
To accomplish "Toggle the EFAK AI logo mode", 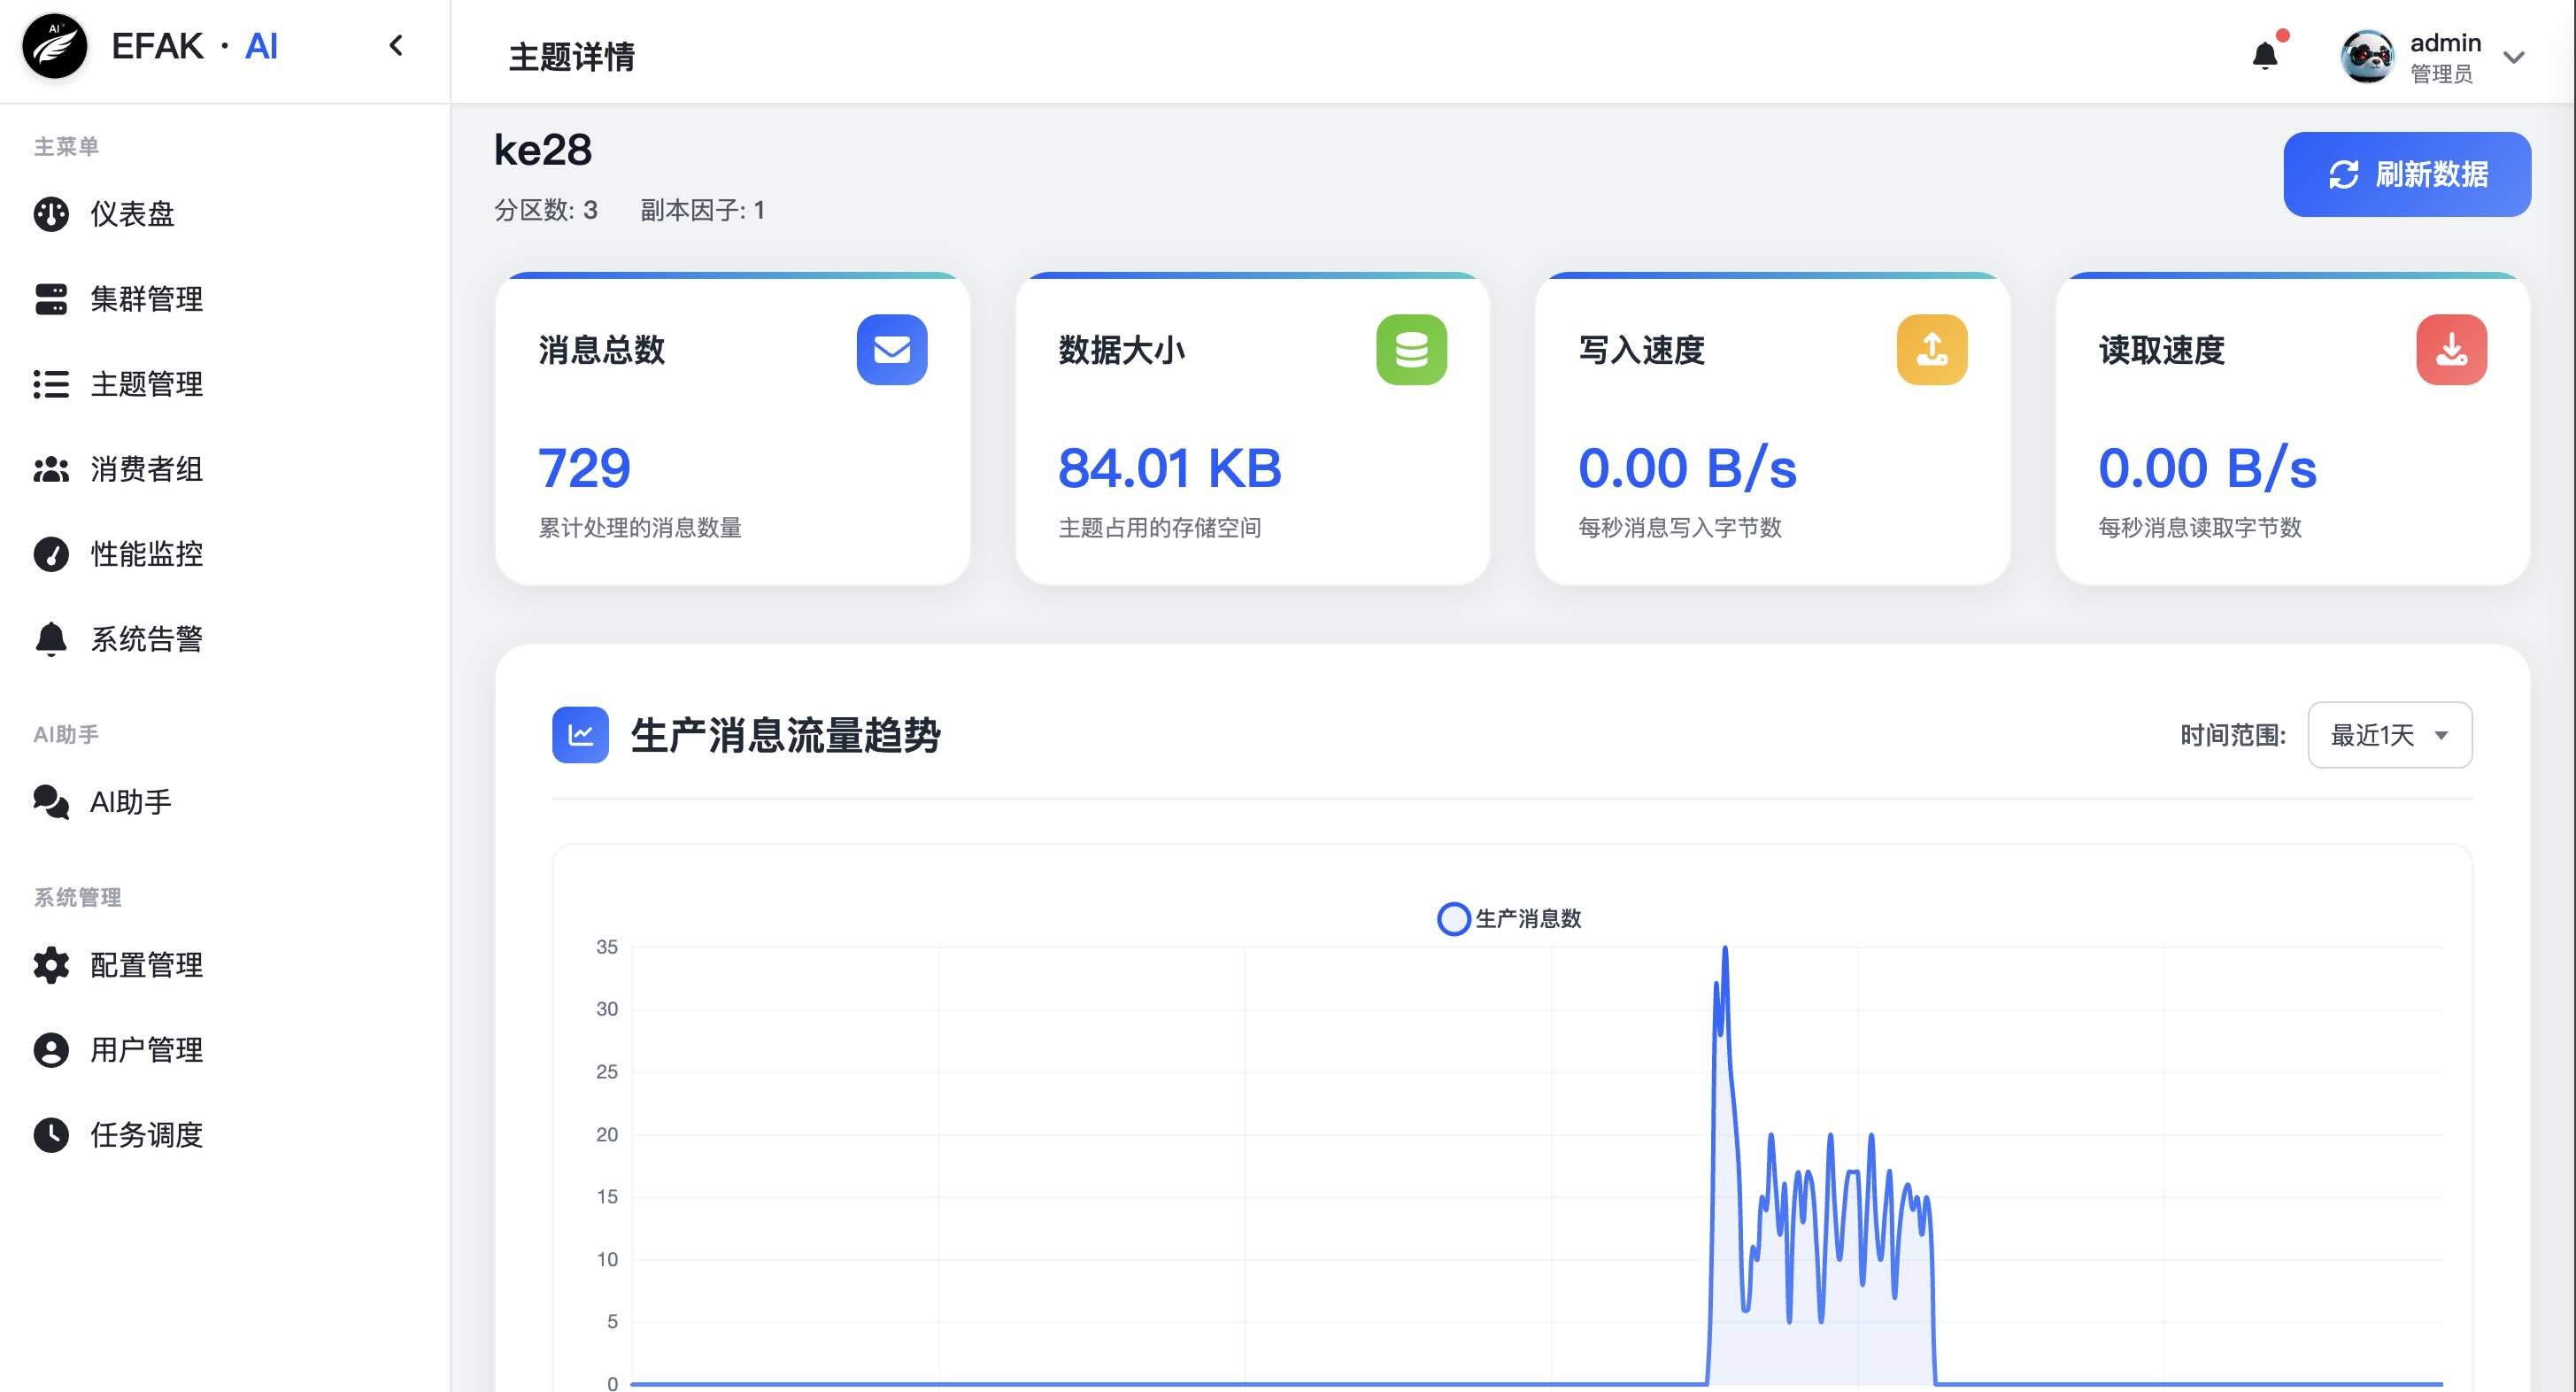I will [55, 46].
